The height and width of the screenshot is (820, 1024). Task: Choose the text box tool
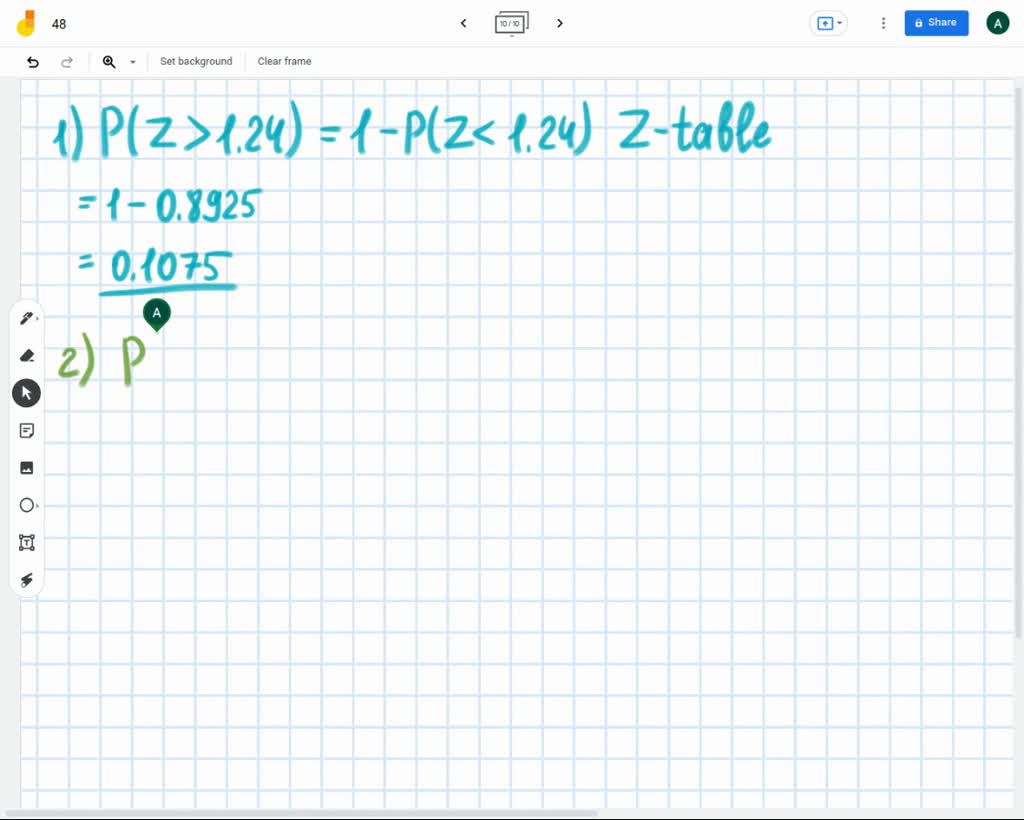[x=26, y=542]
